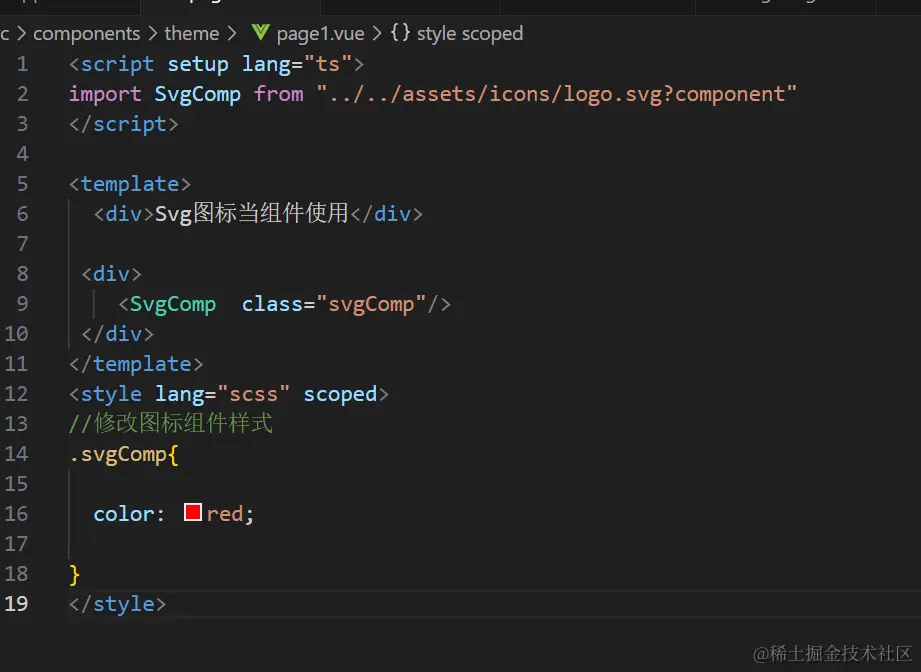Click the 'setup' attribute in script tag
Image resolution: width=921 pixels, height=672 pixels.
click(x=198, y=64)
